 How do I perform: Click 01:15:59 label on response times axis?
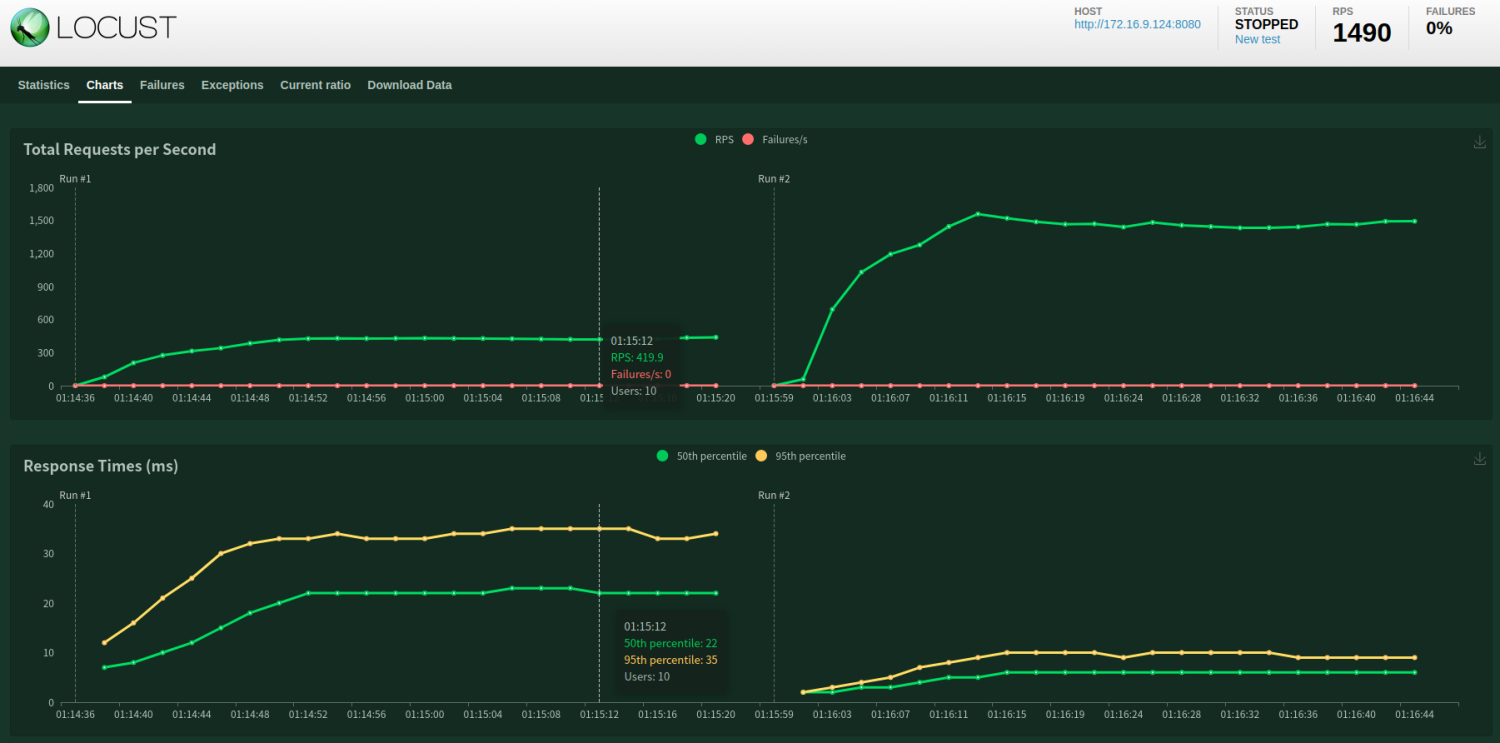click(774, 715)
